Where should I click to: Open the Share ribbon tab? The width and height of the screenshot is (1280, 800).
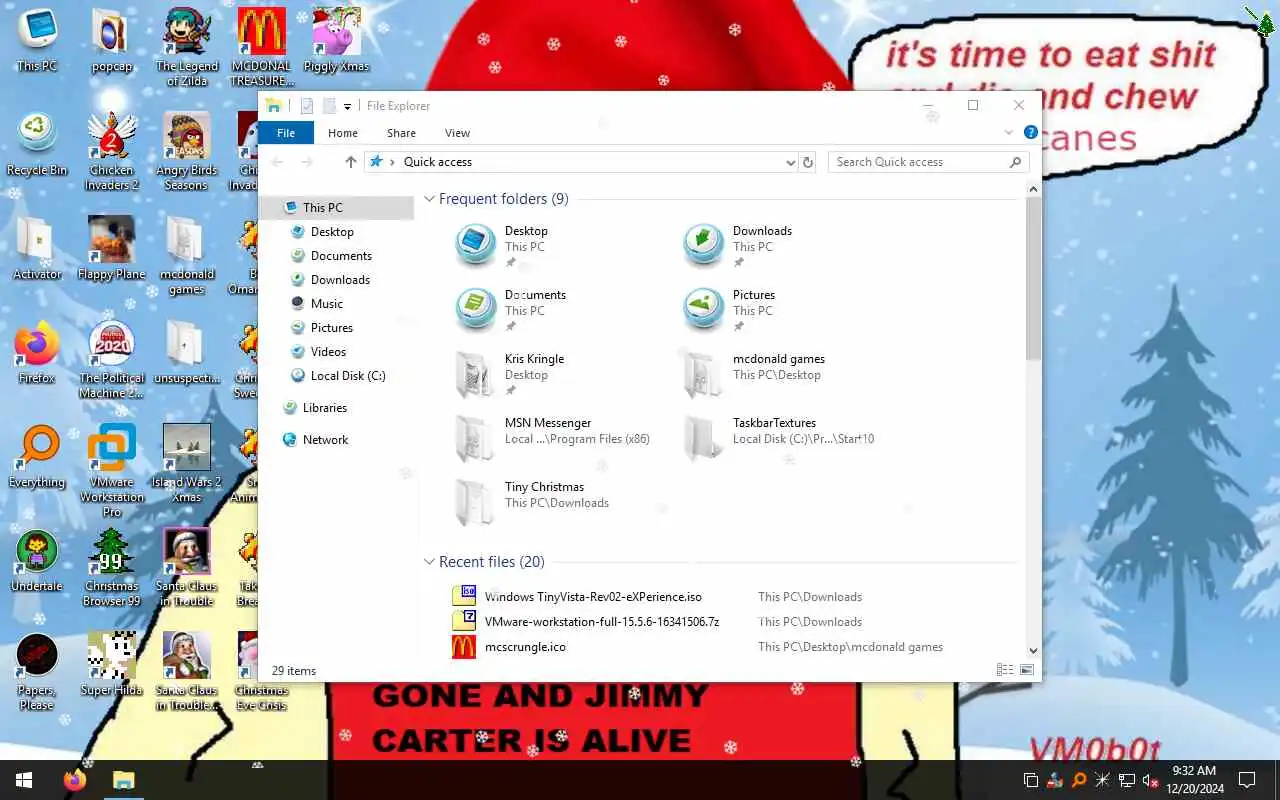(x=401, y=133)
